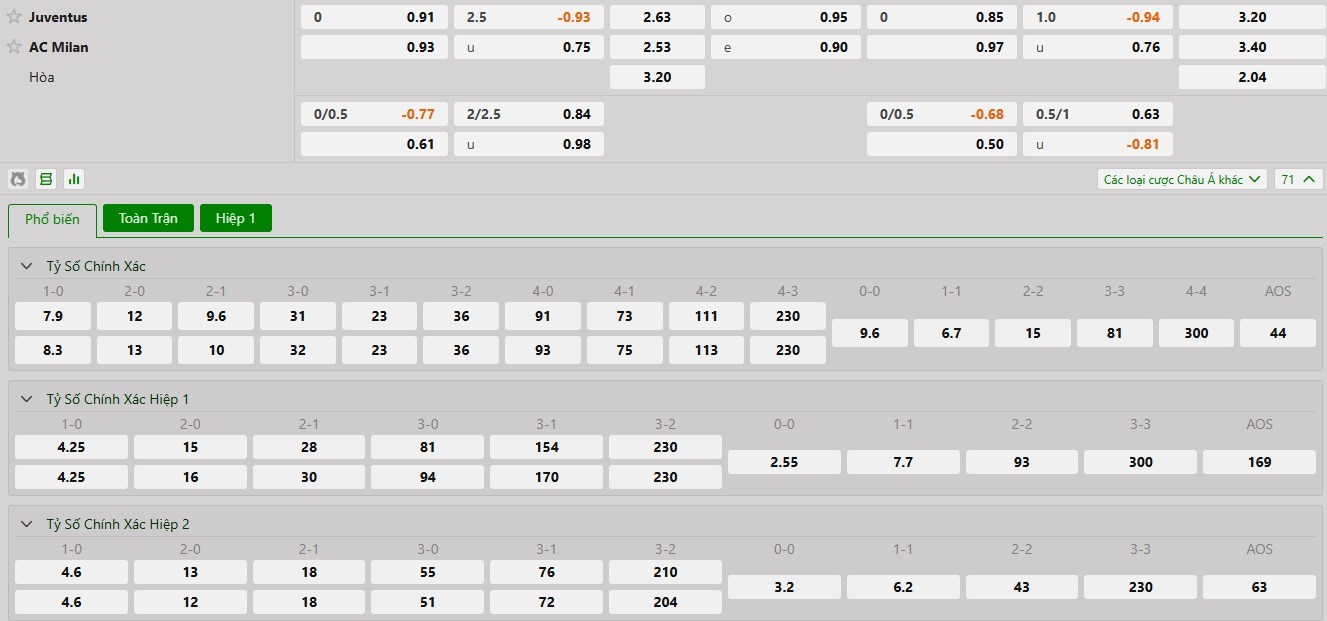Collapse the Tỷ Số Chính Xác section
The height and width of the screenshot is (621, 1327).
27,266
